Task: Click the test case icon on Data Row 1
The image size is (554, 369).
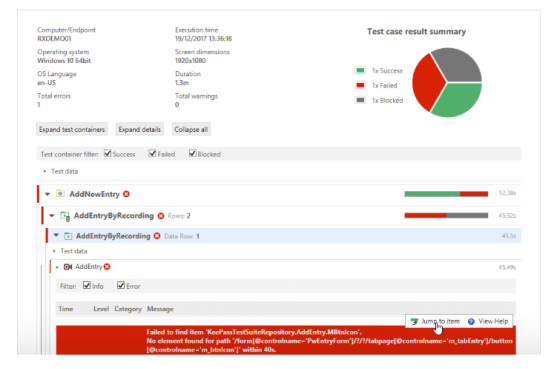Action: [x=68, y=236]
